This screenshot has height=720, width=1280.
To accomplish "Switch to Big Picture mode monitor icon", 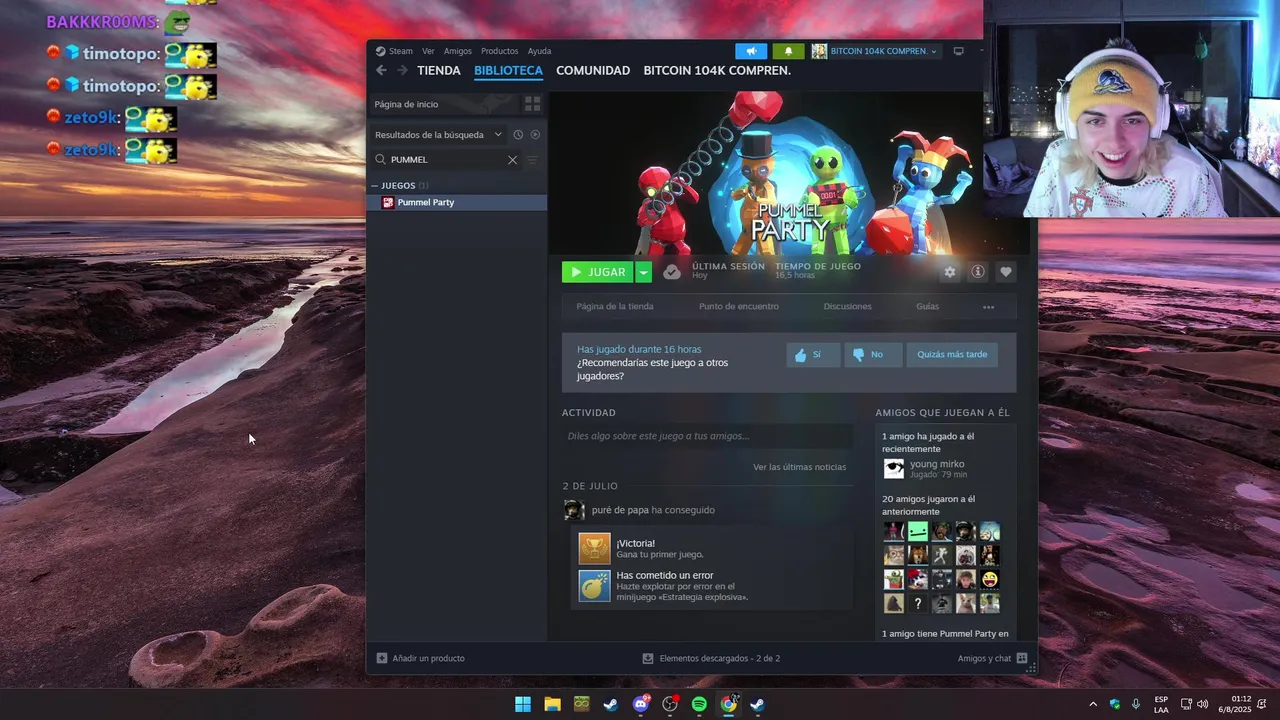I will point(958,51).
